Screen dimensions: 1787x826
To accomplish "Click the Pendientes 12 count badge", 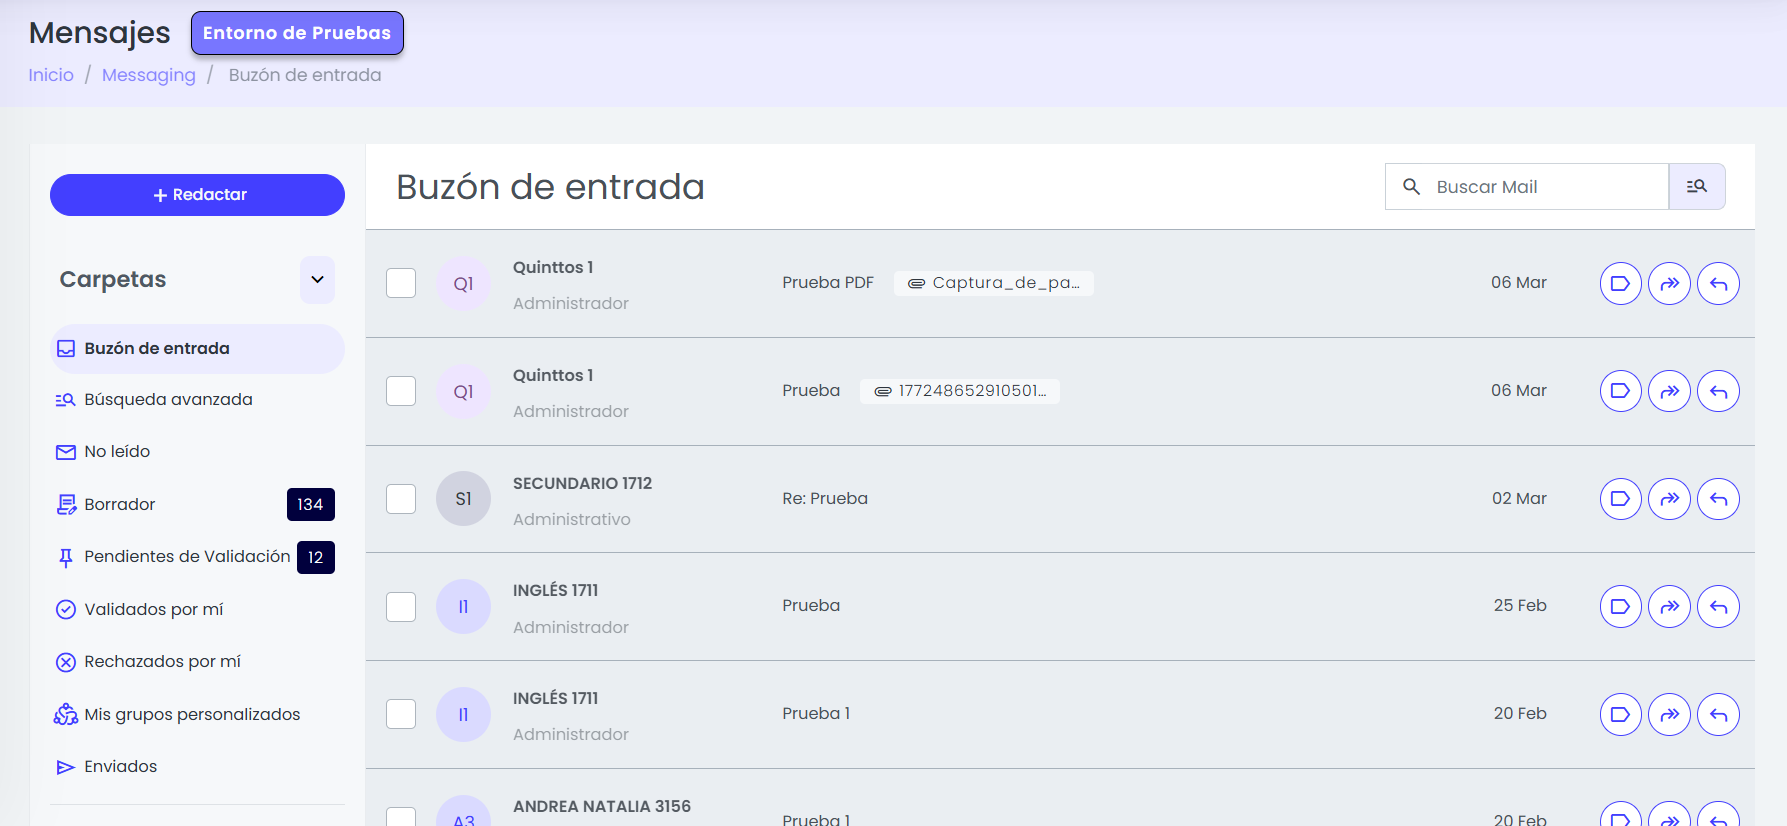I will [x=316, y=557].
